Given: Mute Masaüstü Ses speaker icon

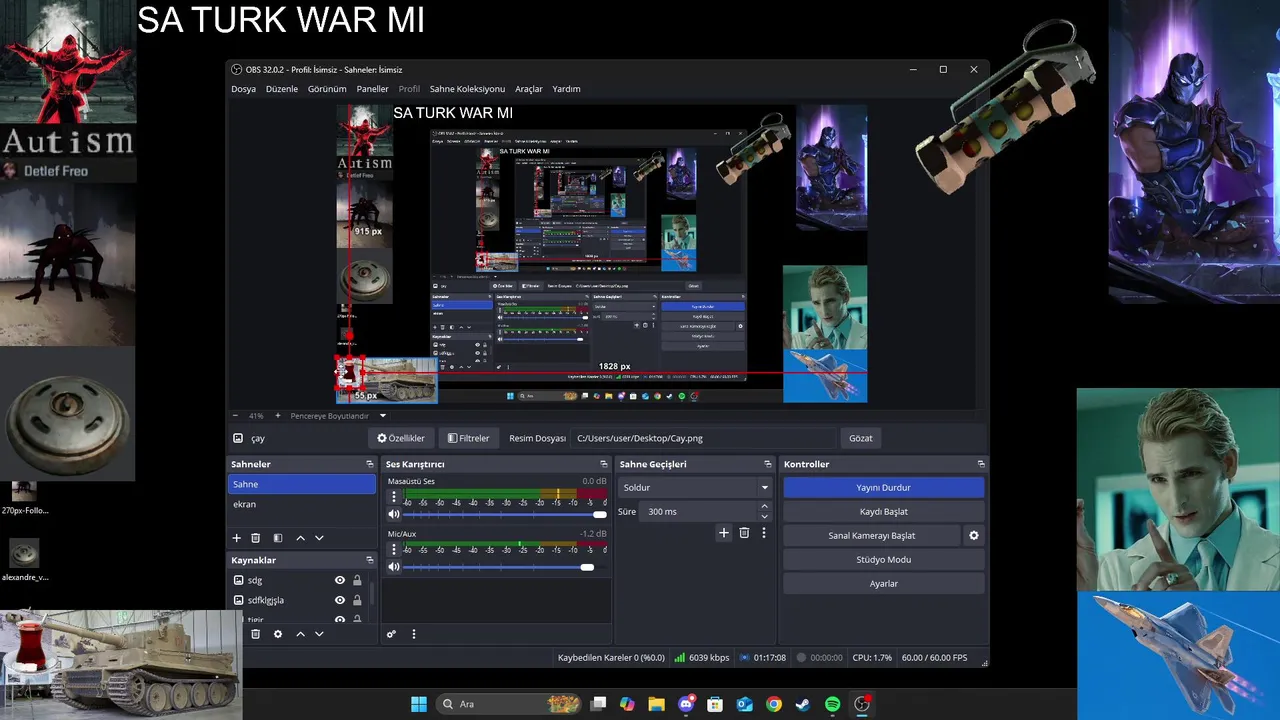Looking at the screenshot, I should (x=394, y=514).
